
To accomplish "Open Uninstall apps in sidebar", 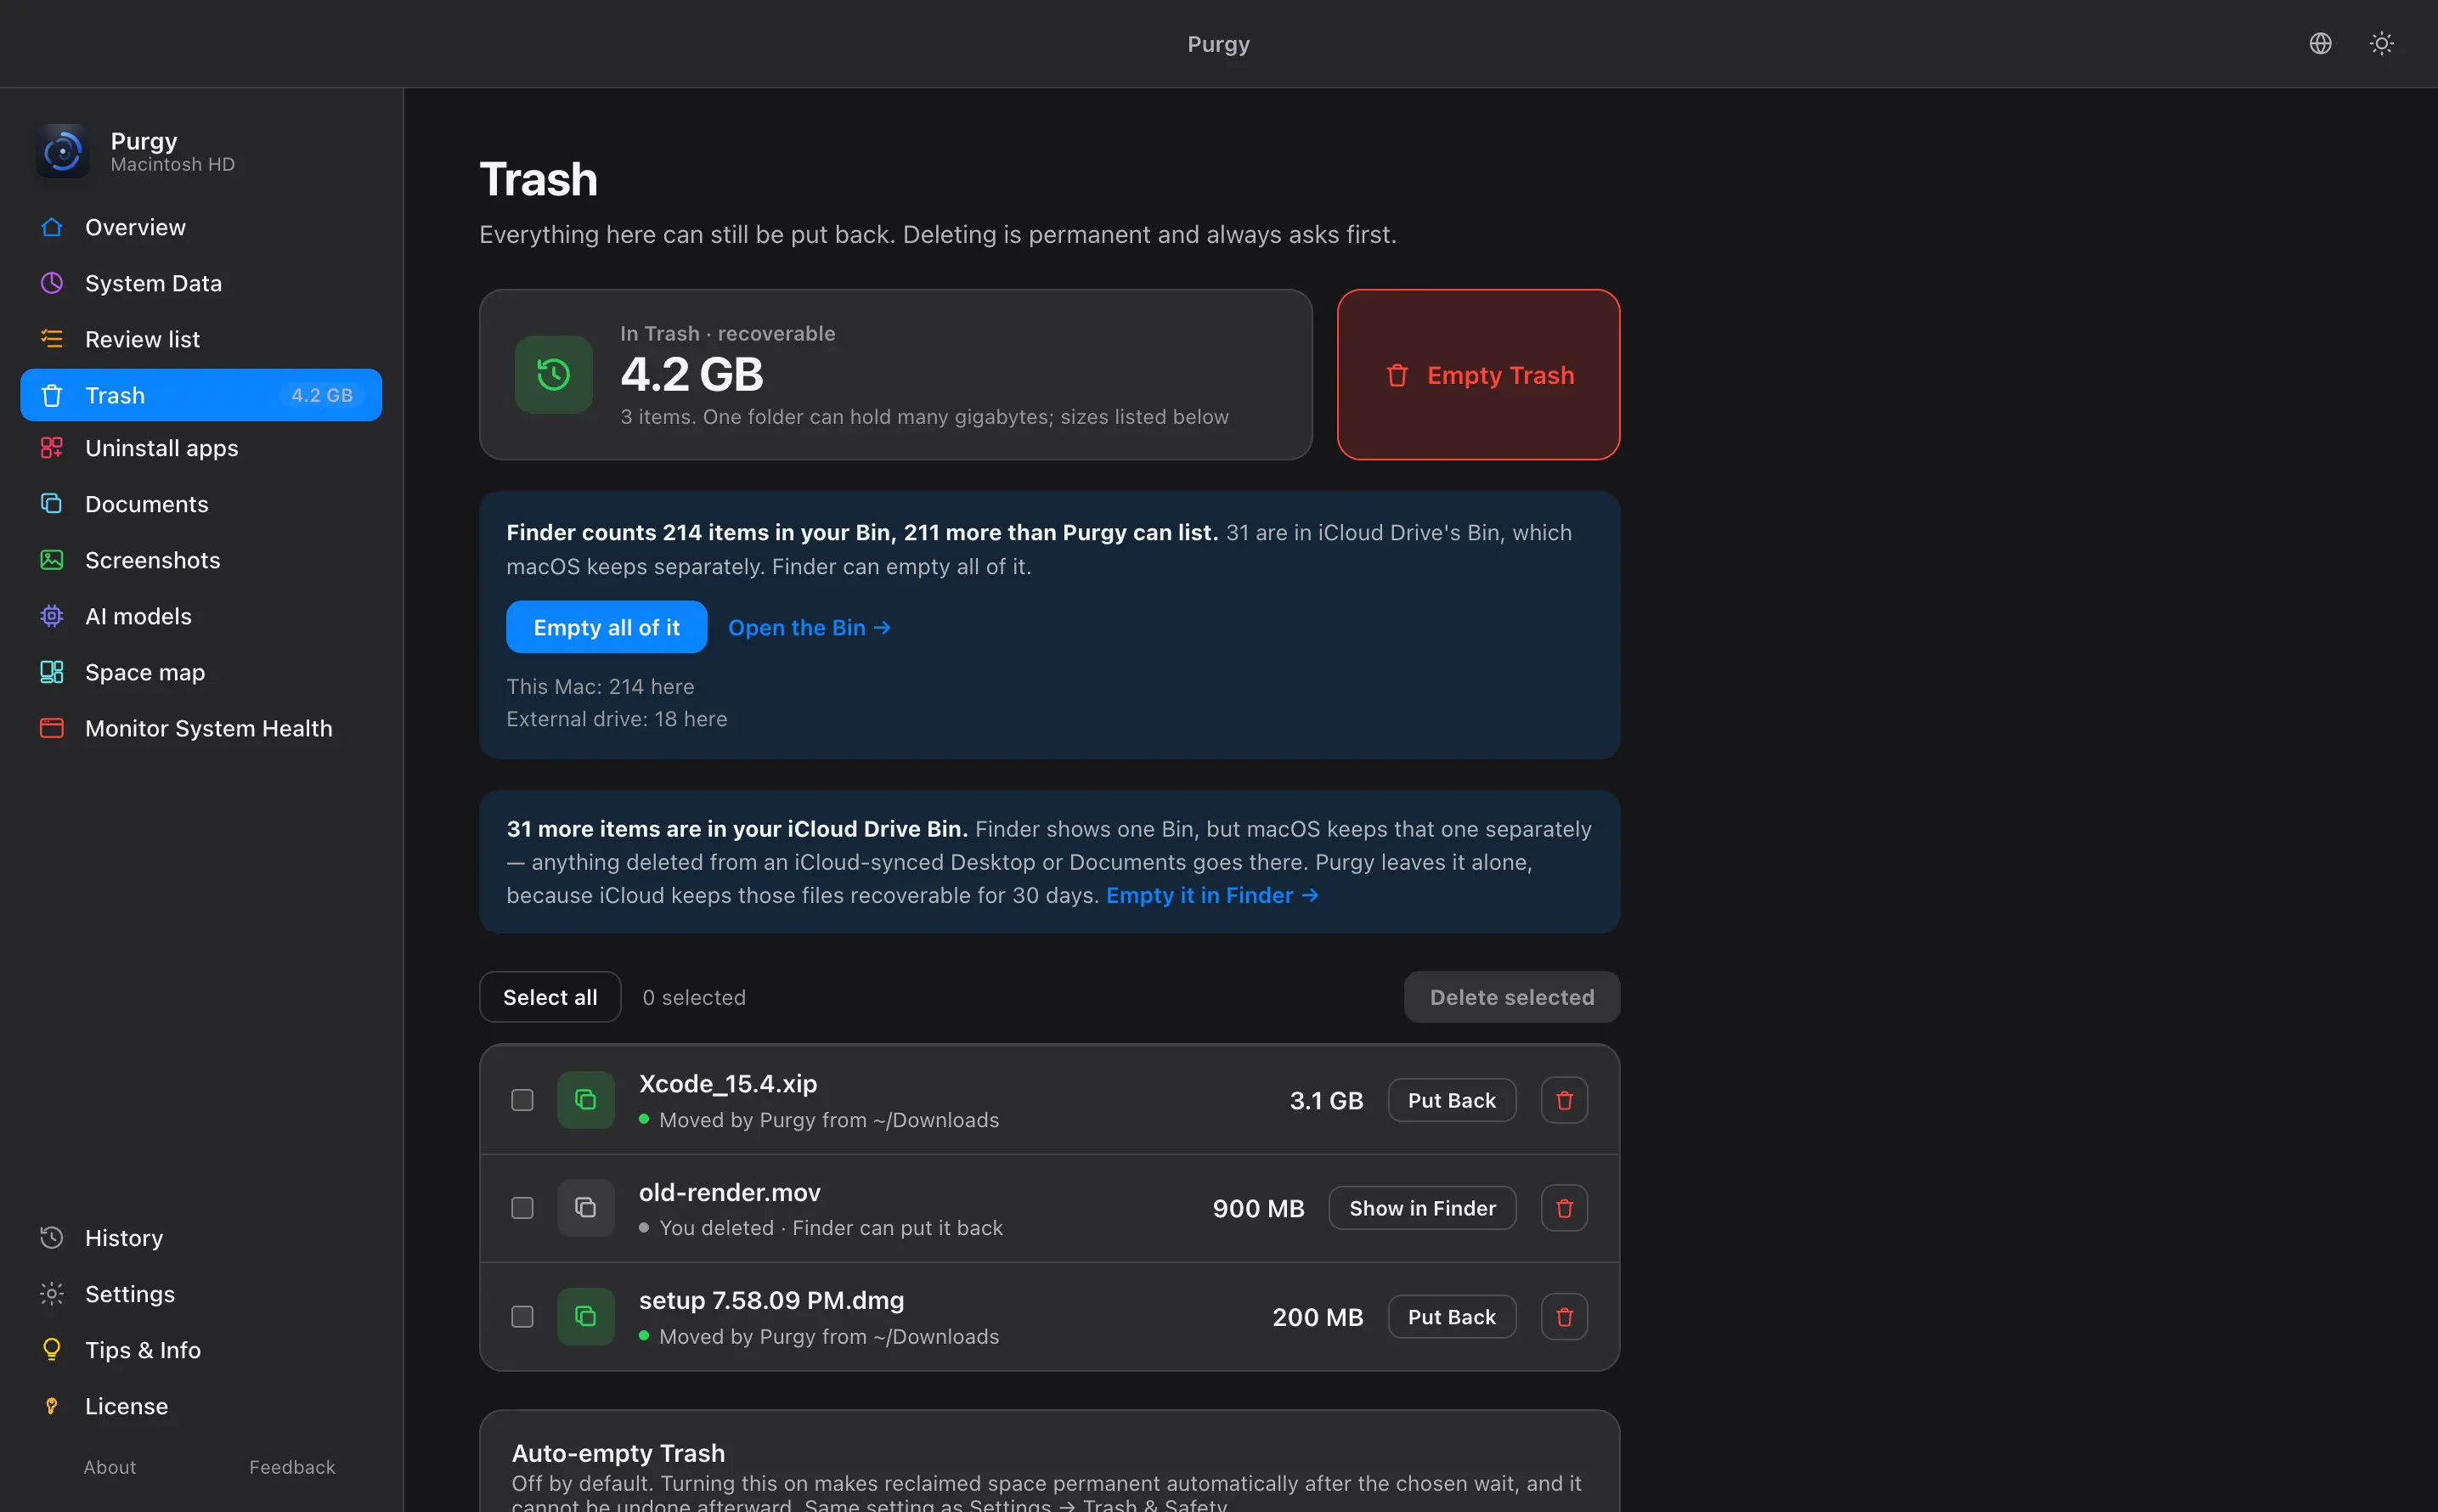I will click(201, 448).
